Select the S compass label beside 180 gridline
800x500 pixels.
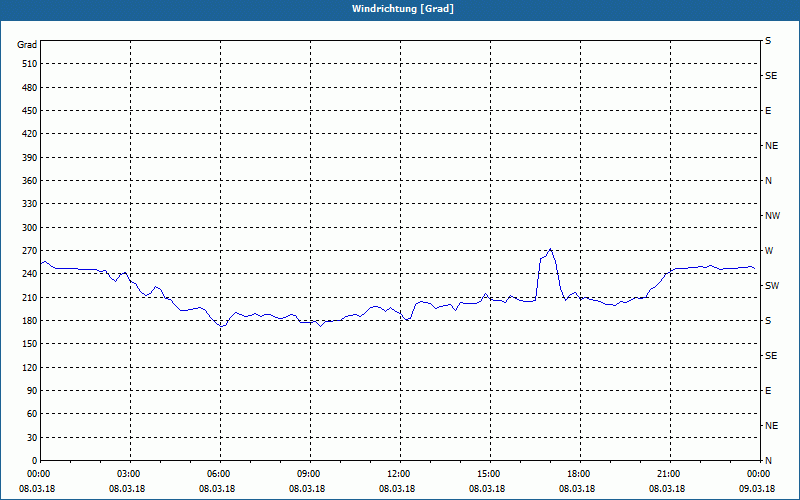point(768,321)
